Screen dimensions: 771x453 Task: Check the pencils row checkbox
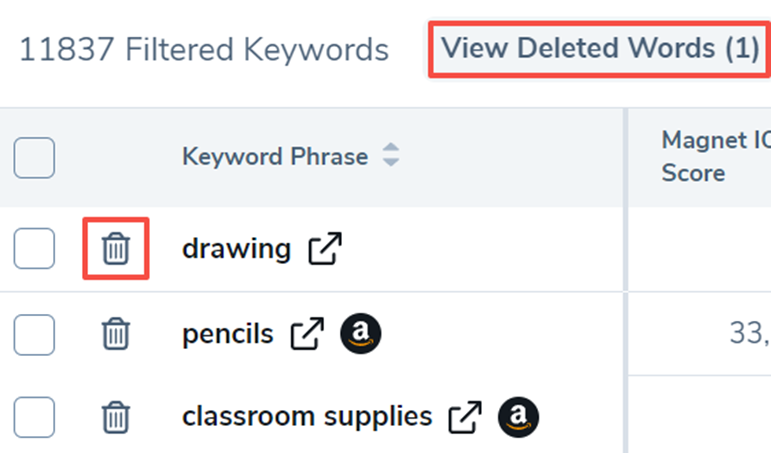(x=34, y=335)
